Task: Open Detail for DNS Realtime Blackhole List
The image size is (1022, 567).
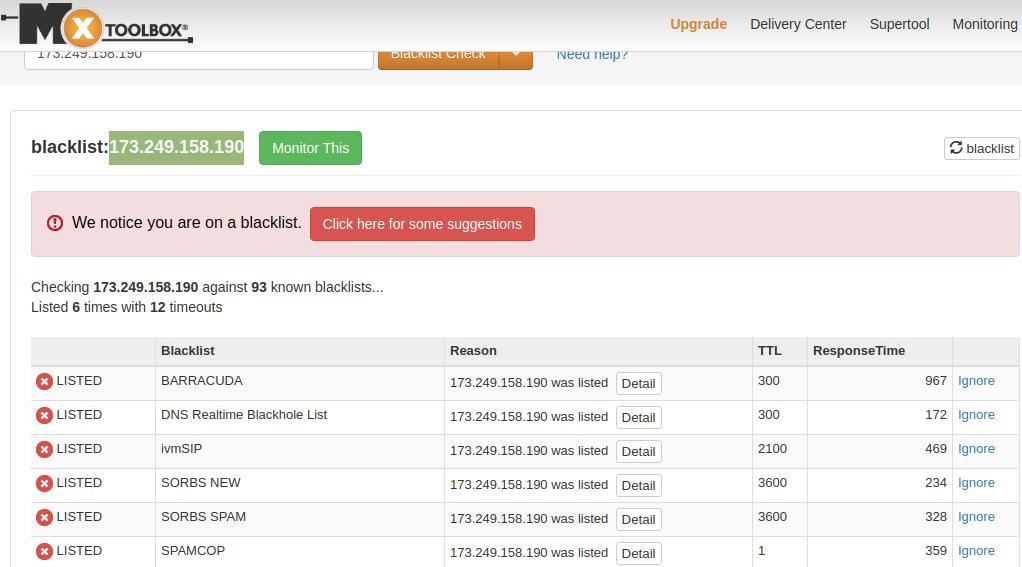Action: coord(639,418)
